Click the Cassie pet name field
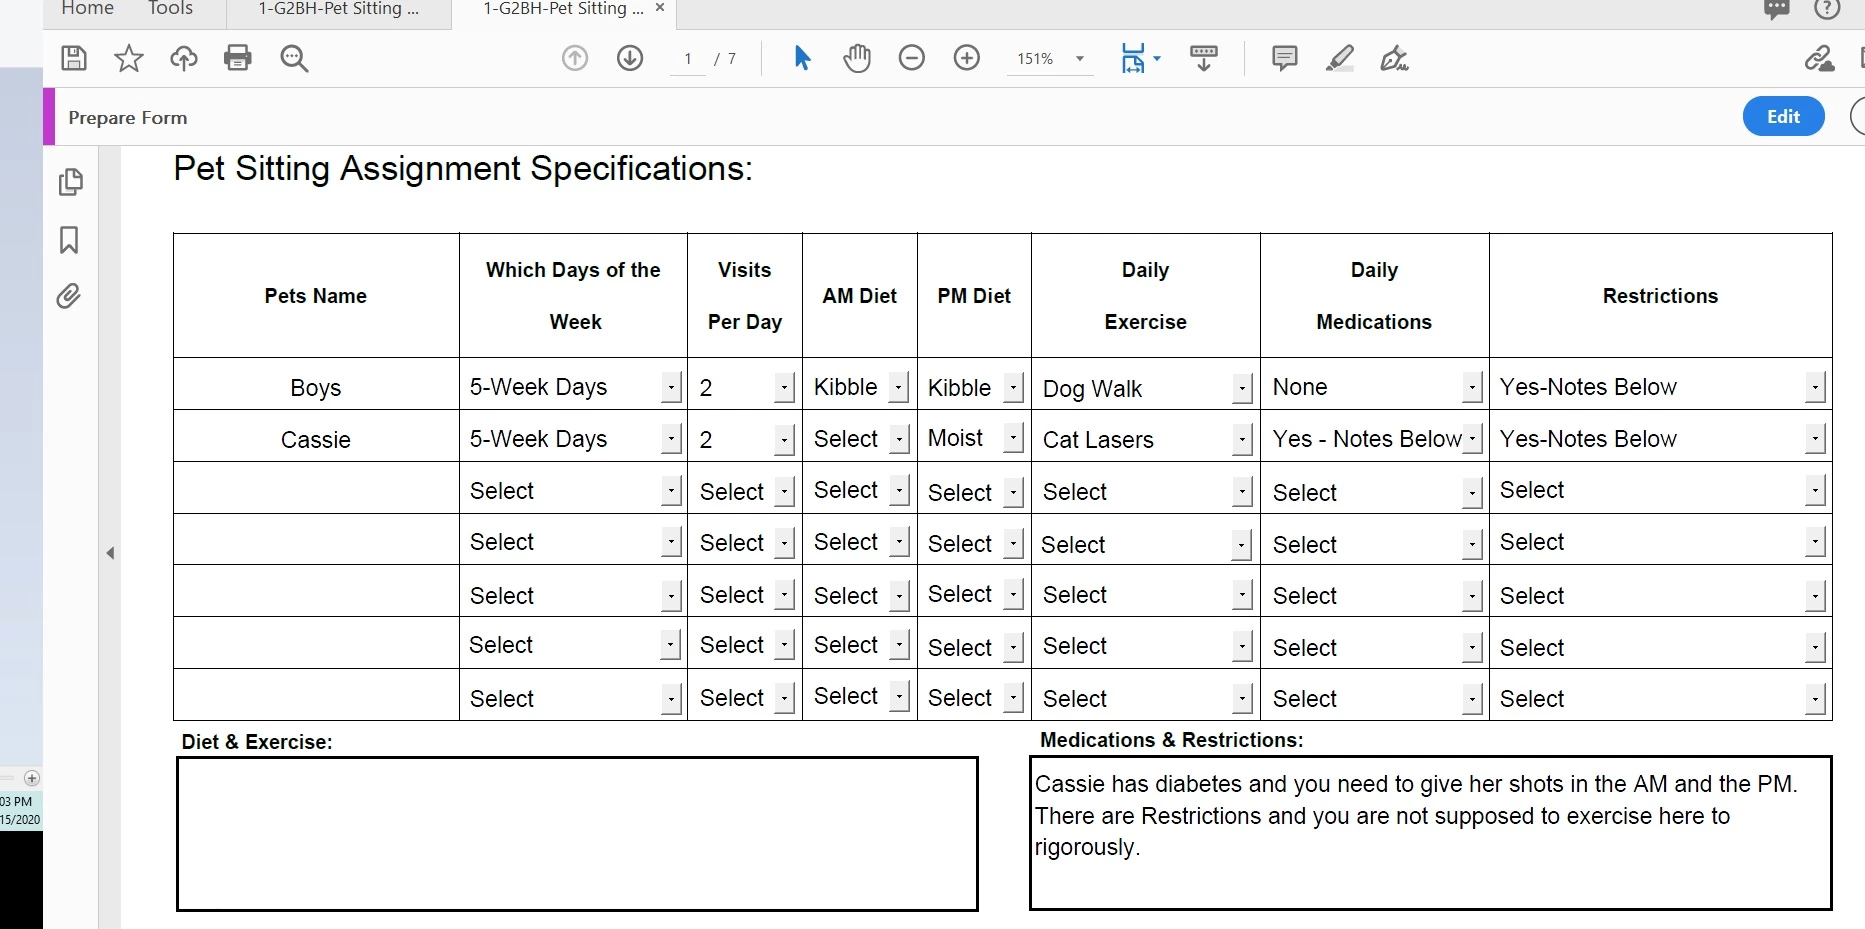The width and height of the screenshot is (1865, 929). coord(316,440)
